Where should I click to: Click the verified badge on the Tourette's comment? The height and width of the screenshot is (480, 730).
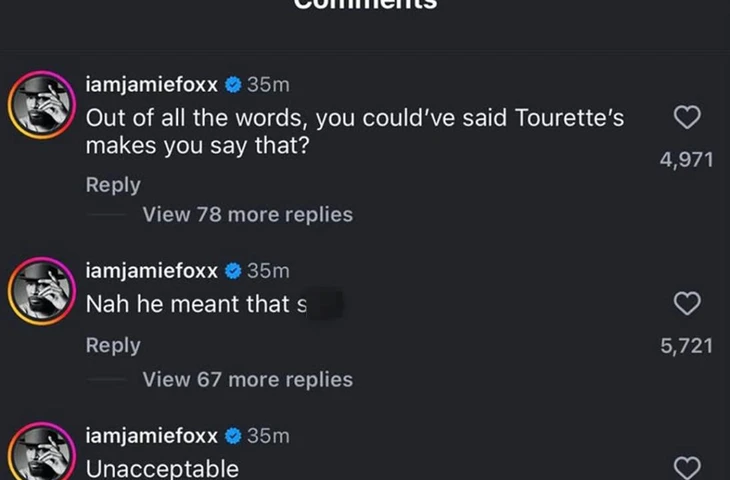pos(232,83)
